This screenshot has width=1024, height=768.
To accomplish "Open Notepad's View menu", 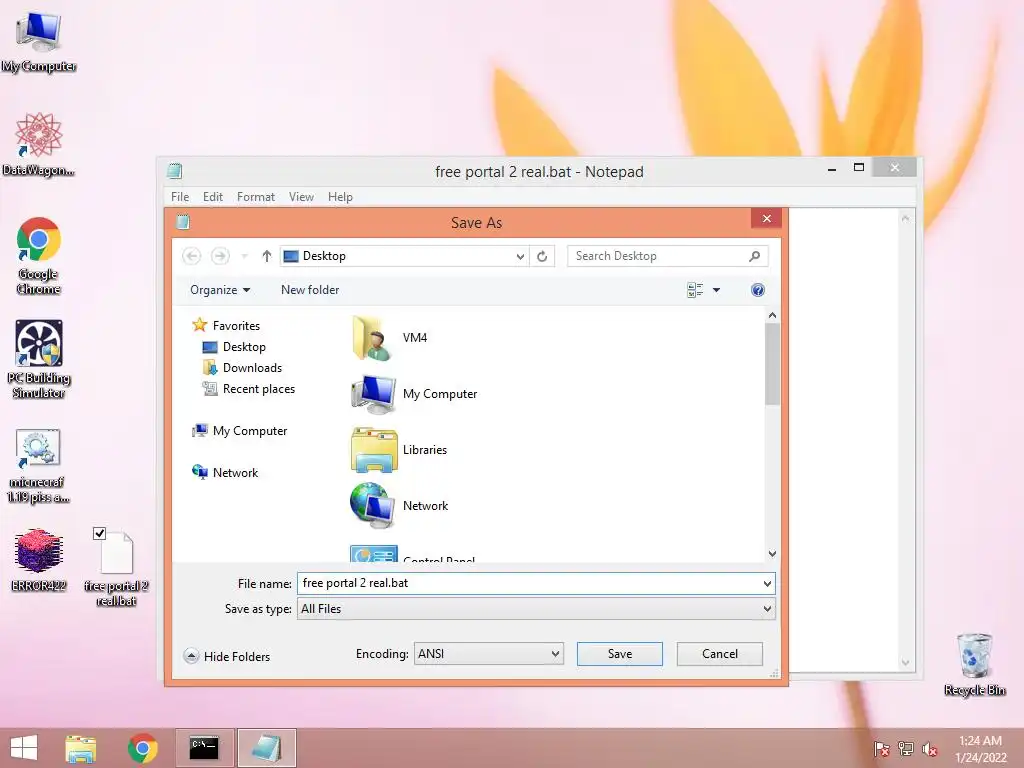I will (x=301, y=197).
